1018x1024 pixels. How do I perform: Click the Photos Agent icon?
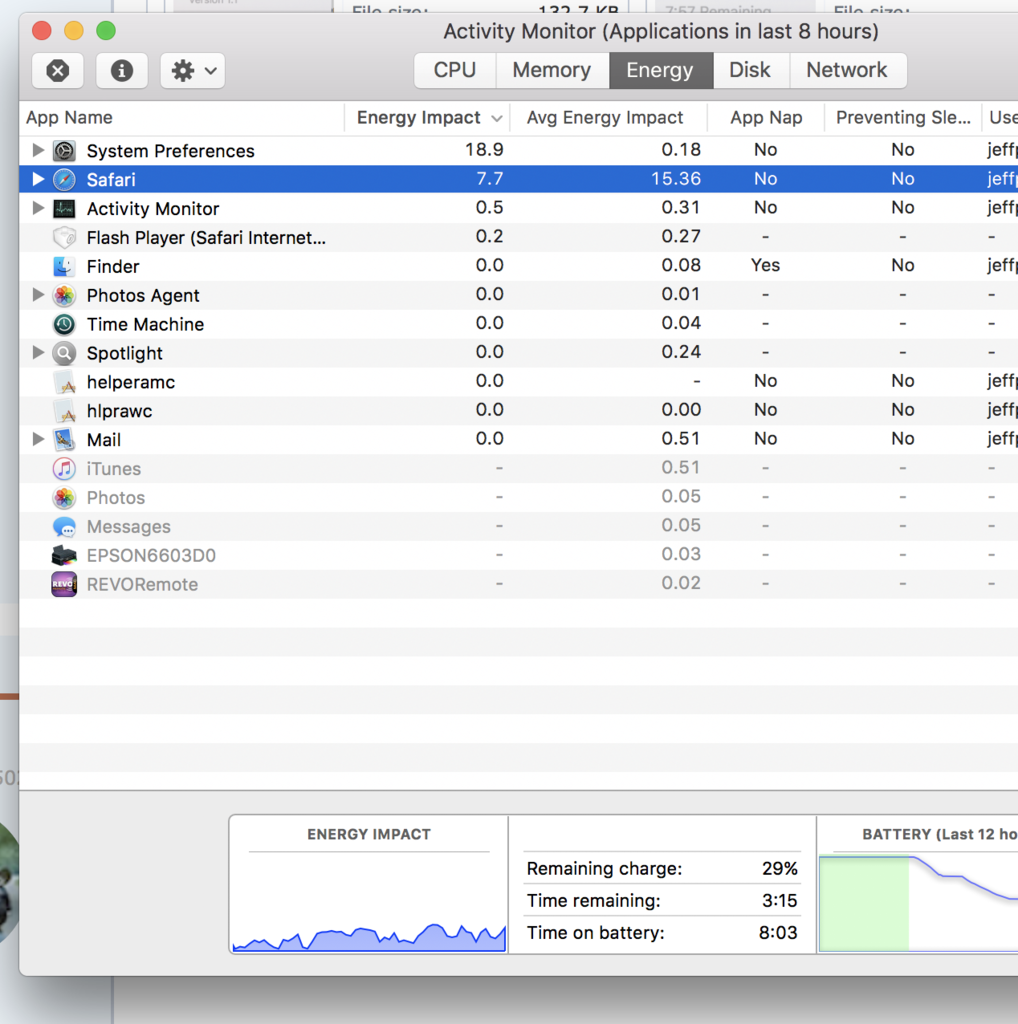pos(64,295)
